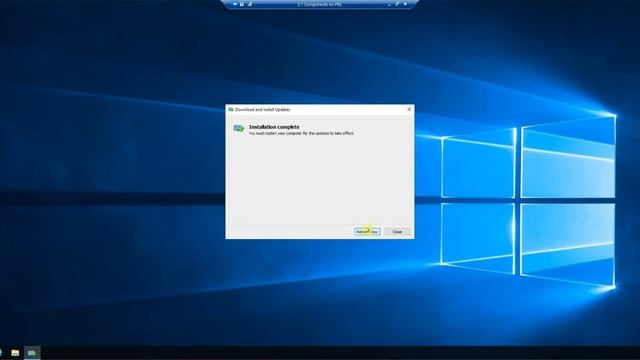Click the lock icon on the connection bar
This screenshot has width=640, height=360.
point(242,4)
